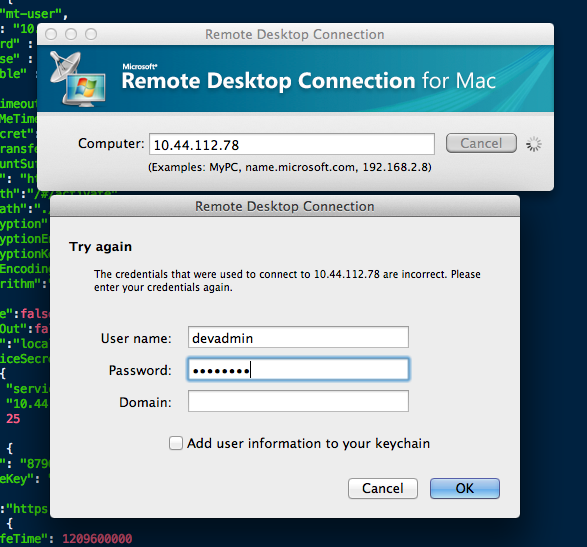Focus the Password input field
The image size is (587, 547).
point(298,370)
